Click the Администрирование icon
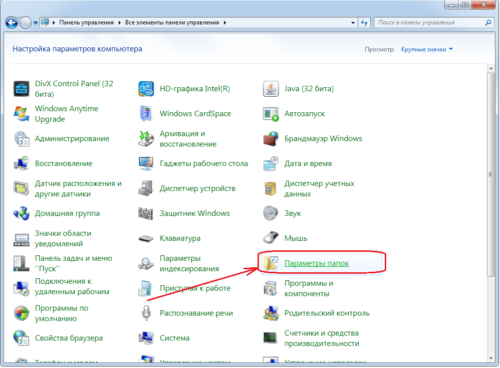Viewport: 500px width, 368px height. click(x=21, y=139)
